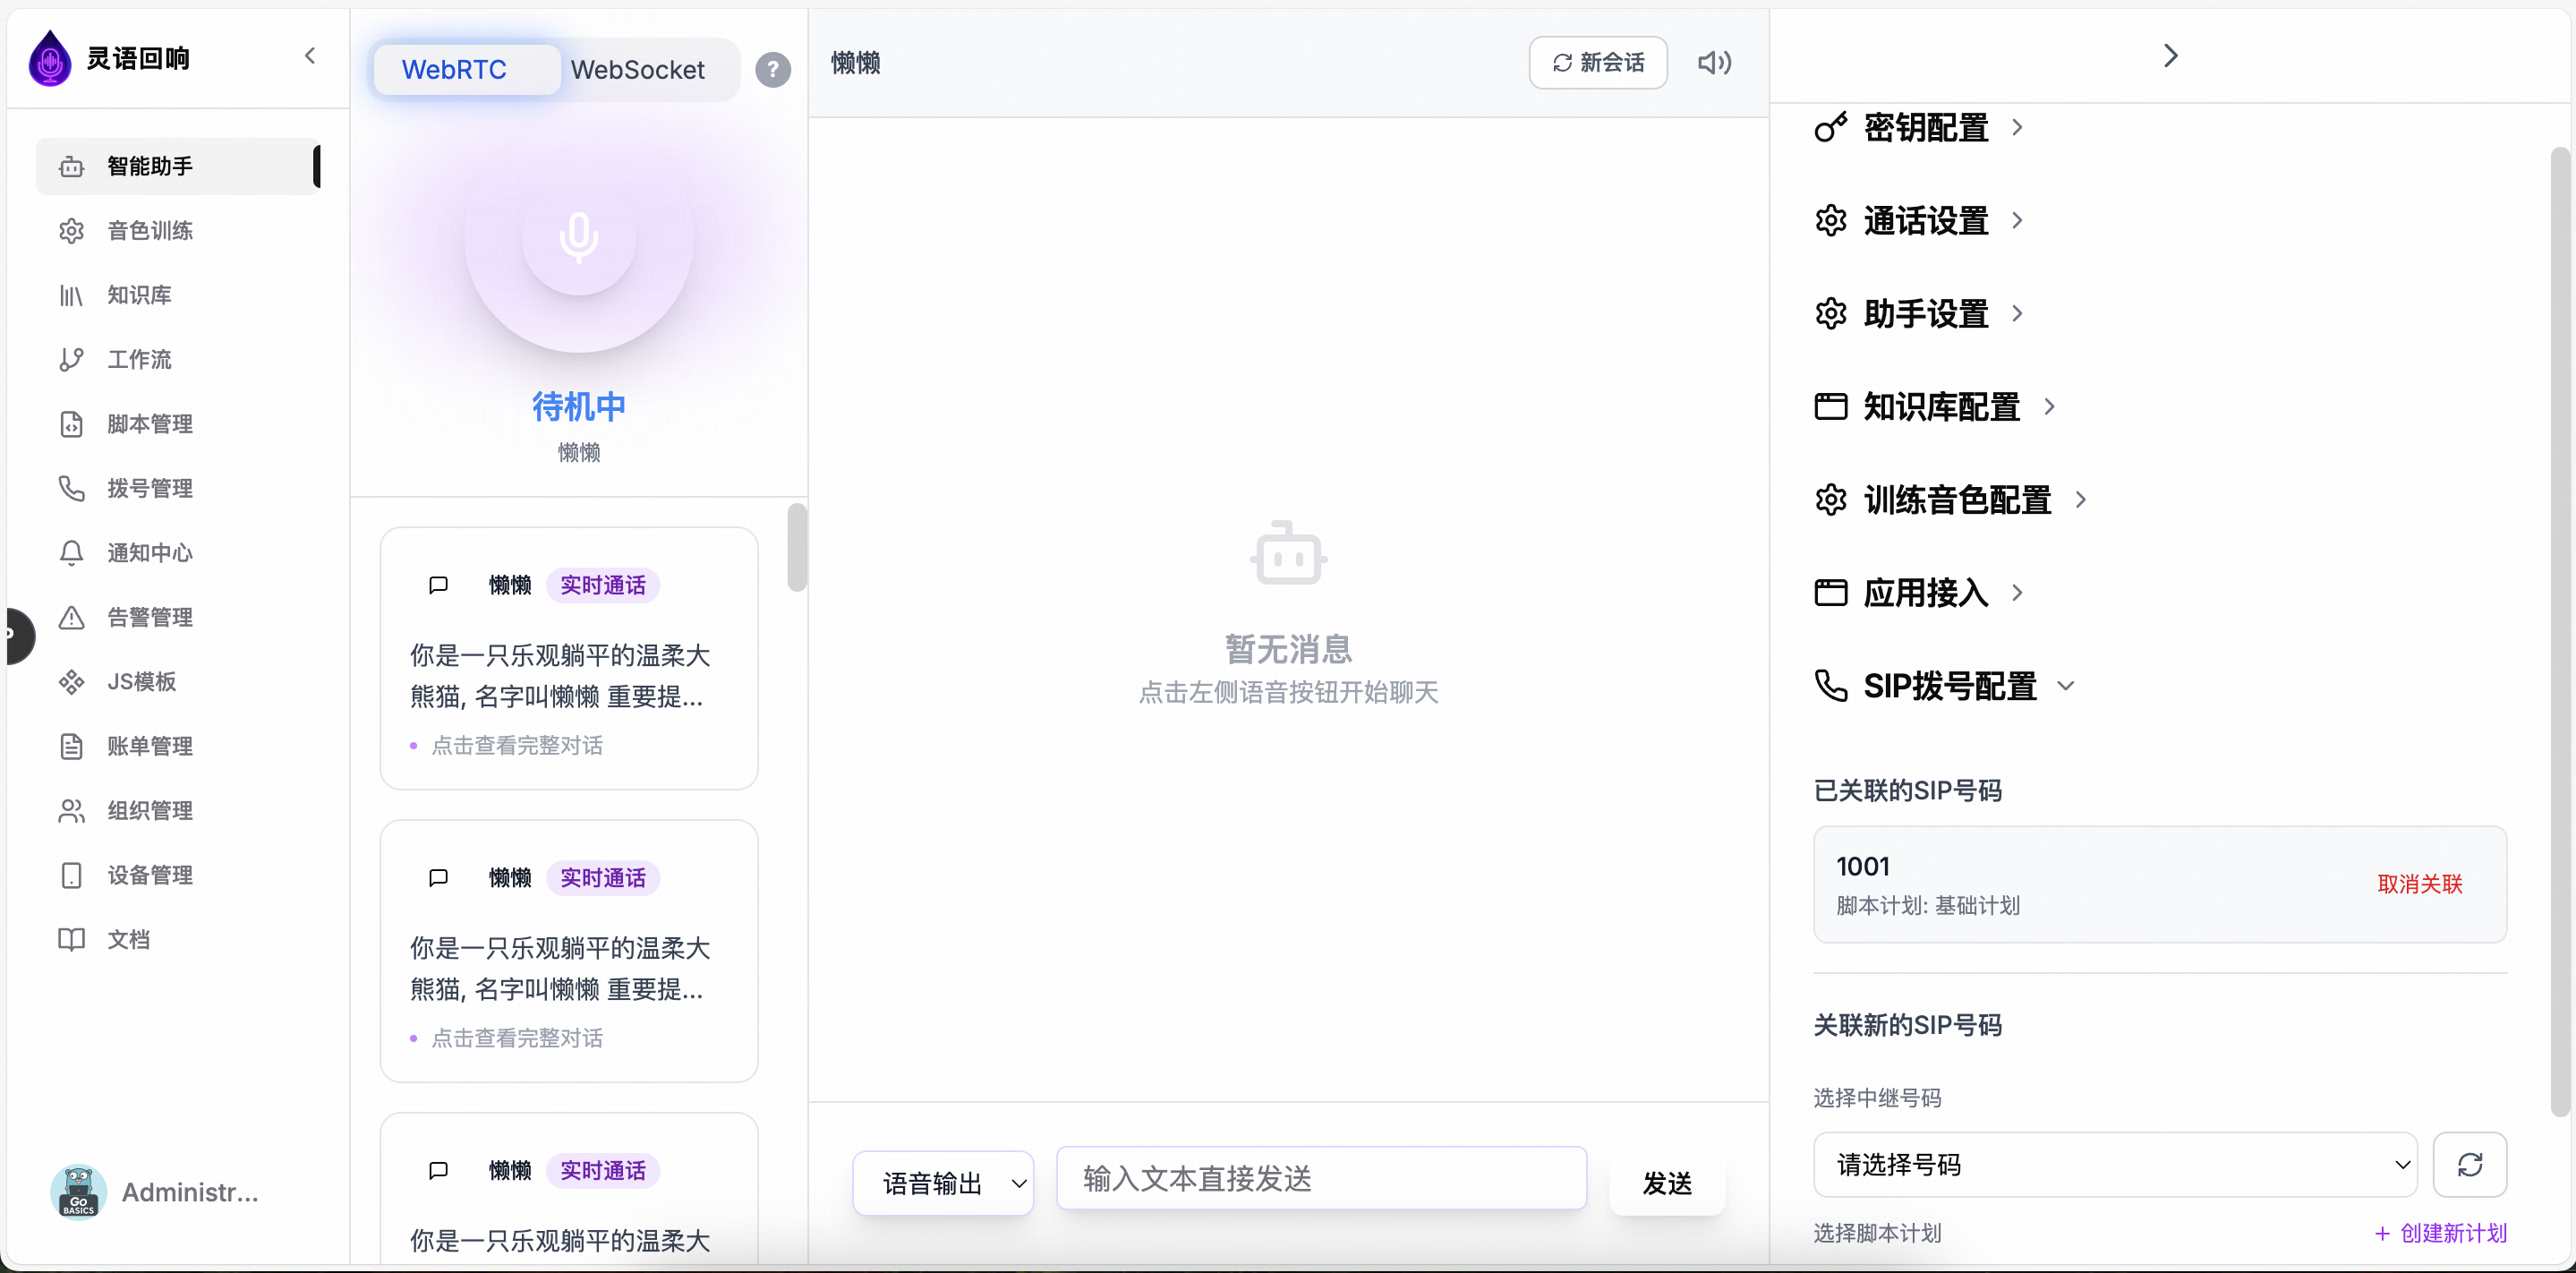Screen dimensions: 2576x1273
Task: Switch to the WebSocket mode
Action: [637, 69]
